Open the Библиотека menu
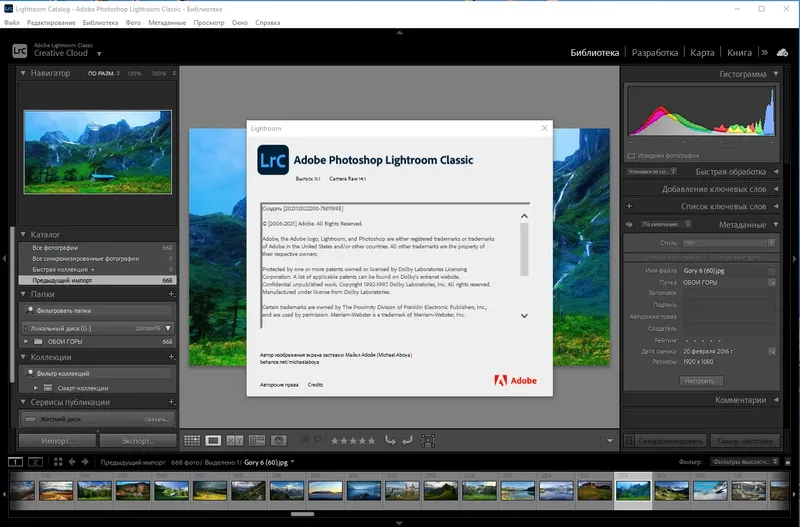The width and height of the screenshot is (800, 527). click(x=100, y=22)
